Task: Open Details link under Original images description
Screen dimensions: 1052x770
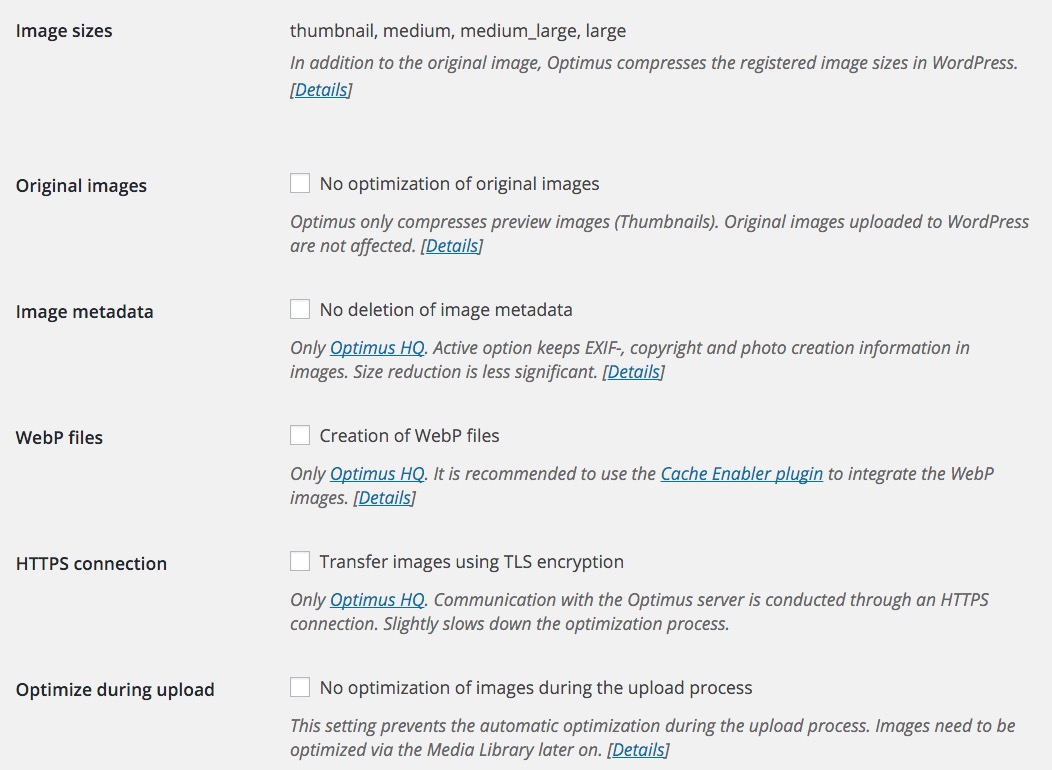Action: tap(452, 246)
